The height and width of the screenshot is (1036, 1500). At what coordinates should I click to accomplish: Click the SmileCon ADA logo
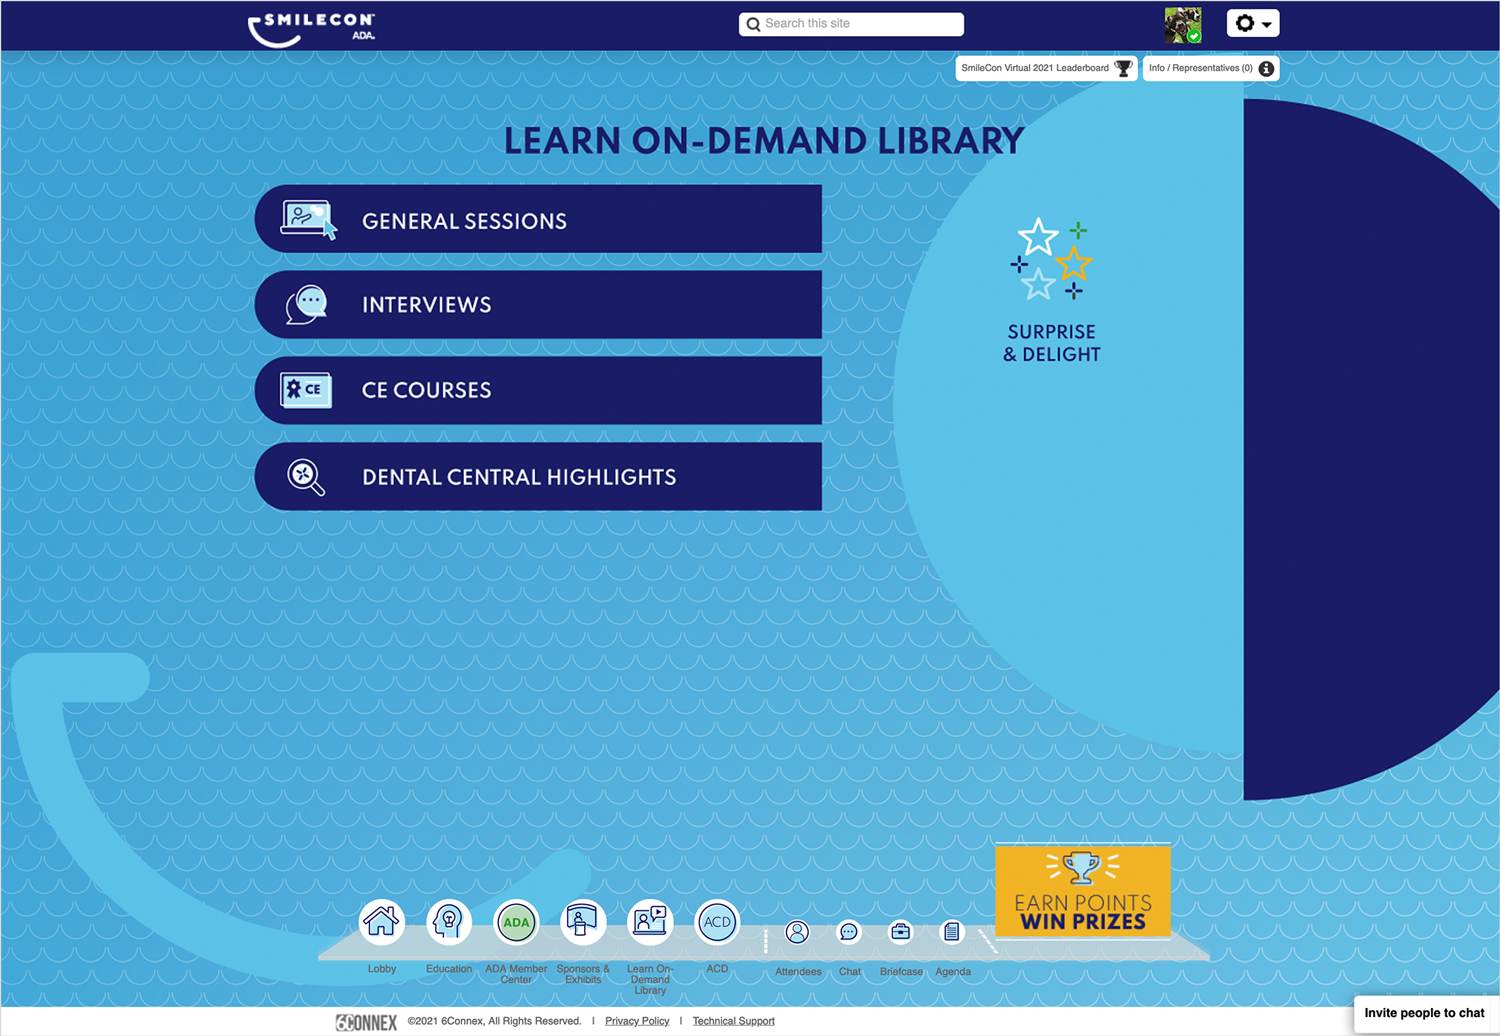point(312,28)
